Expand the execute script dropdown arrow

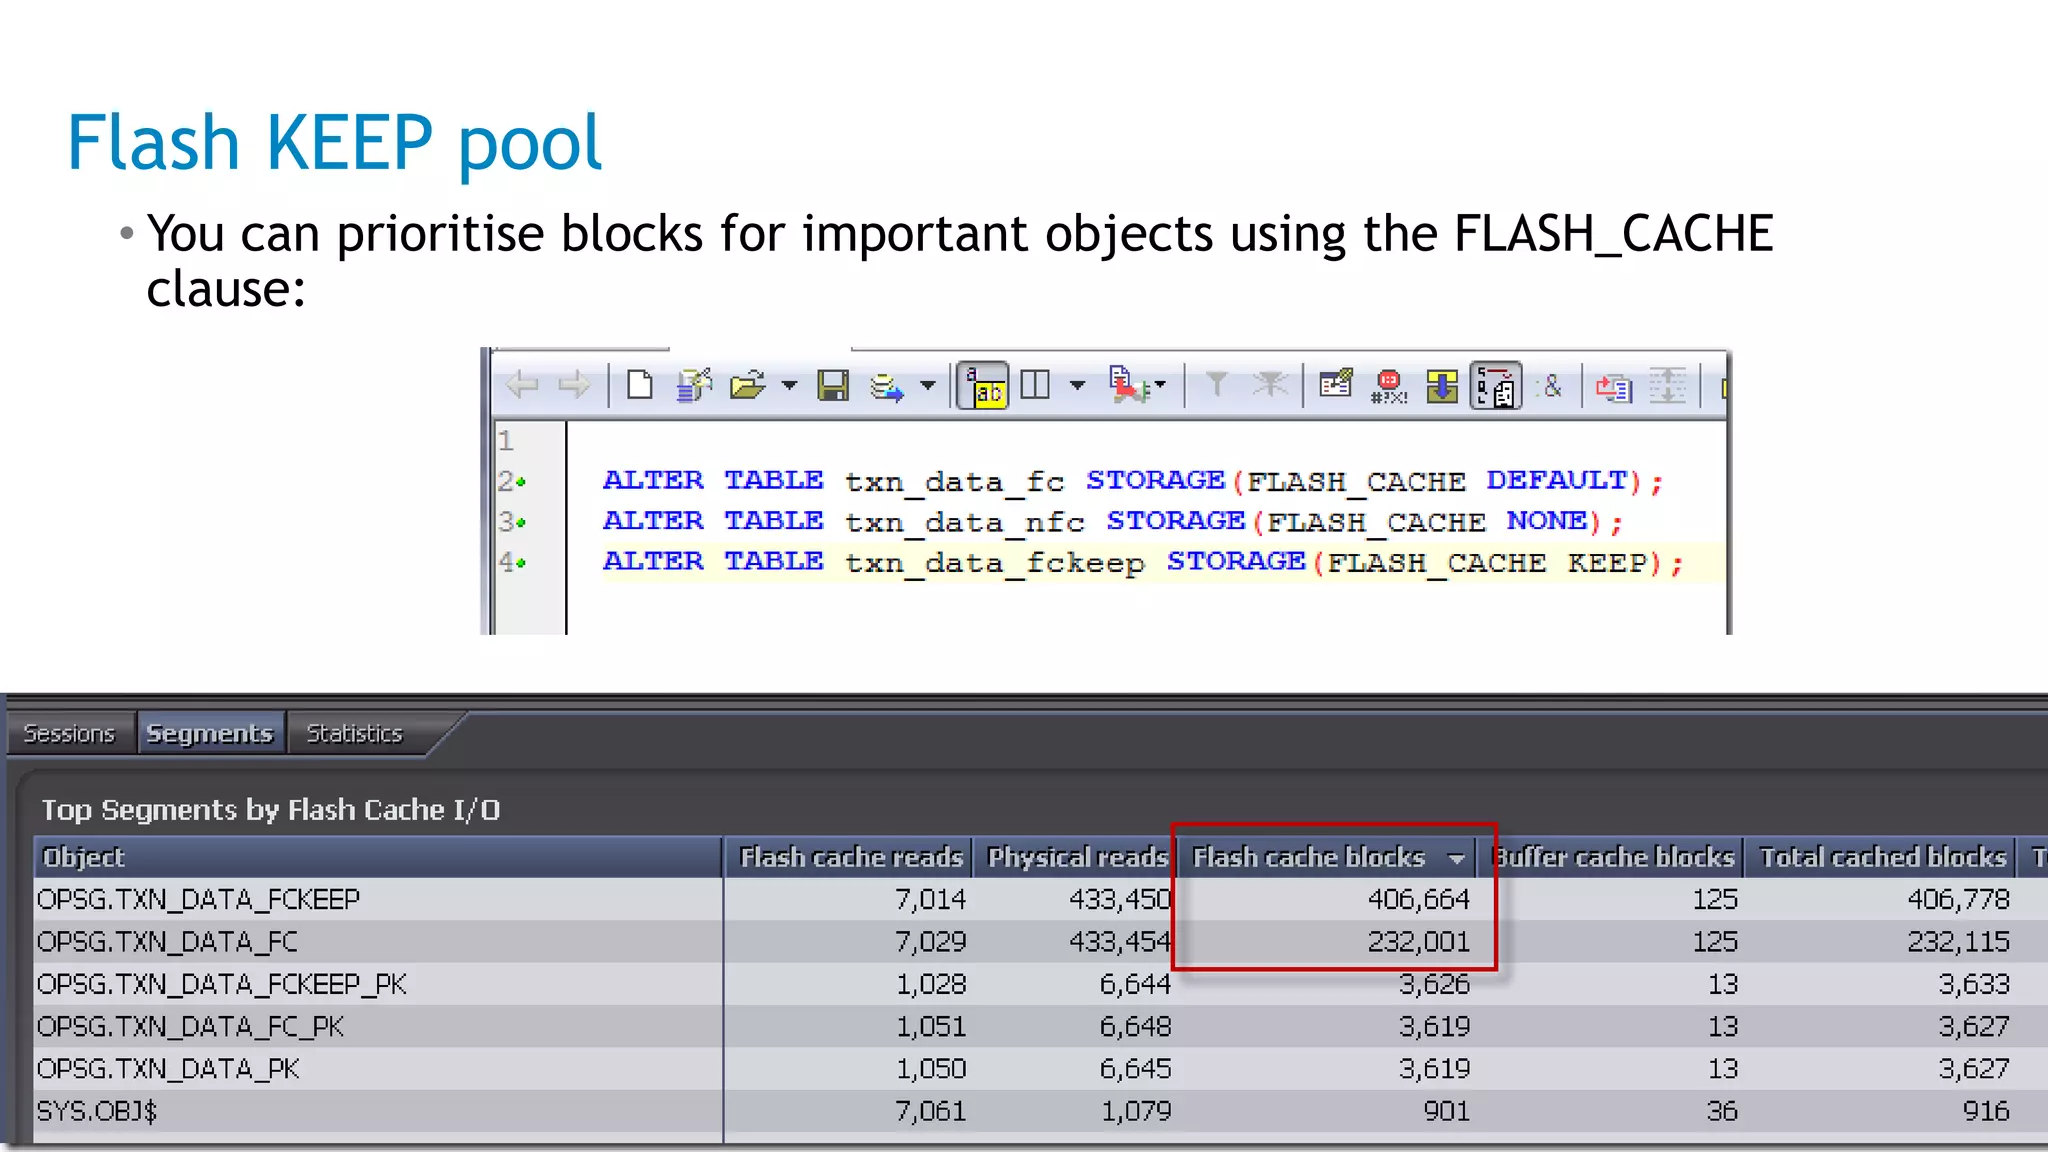[x=1160, y=384]
